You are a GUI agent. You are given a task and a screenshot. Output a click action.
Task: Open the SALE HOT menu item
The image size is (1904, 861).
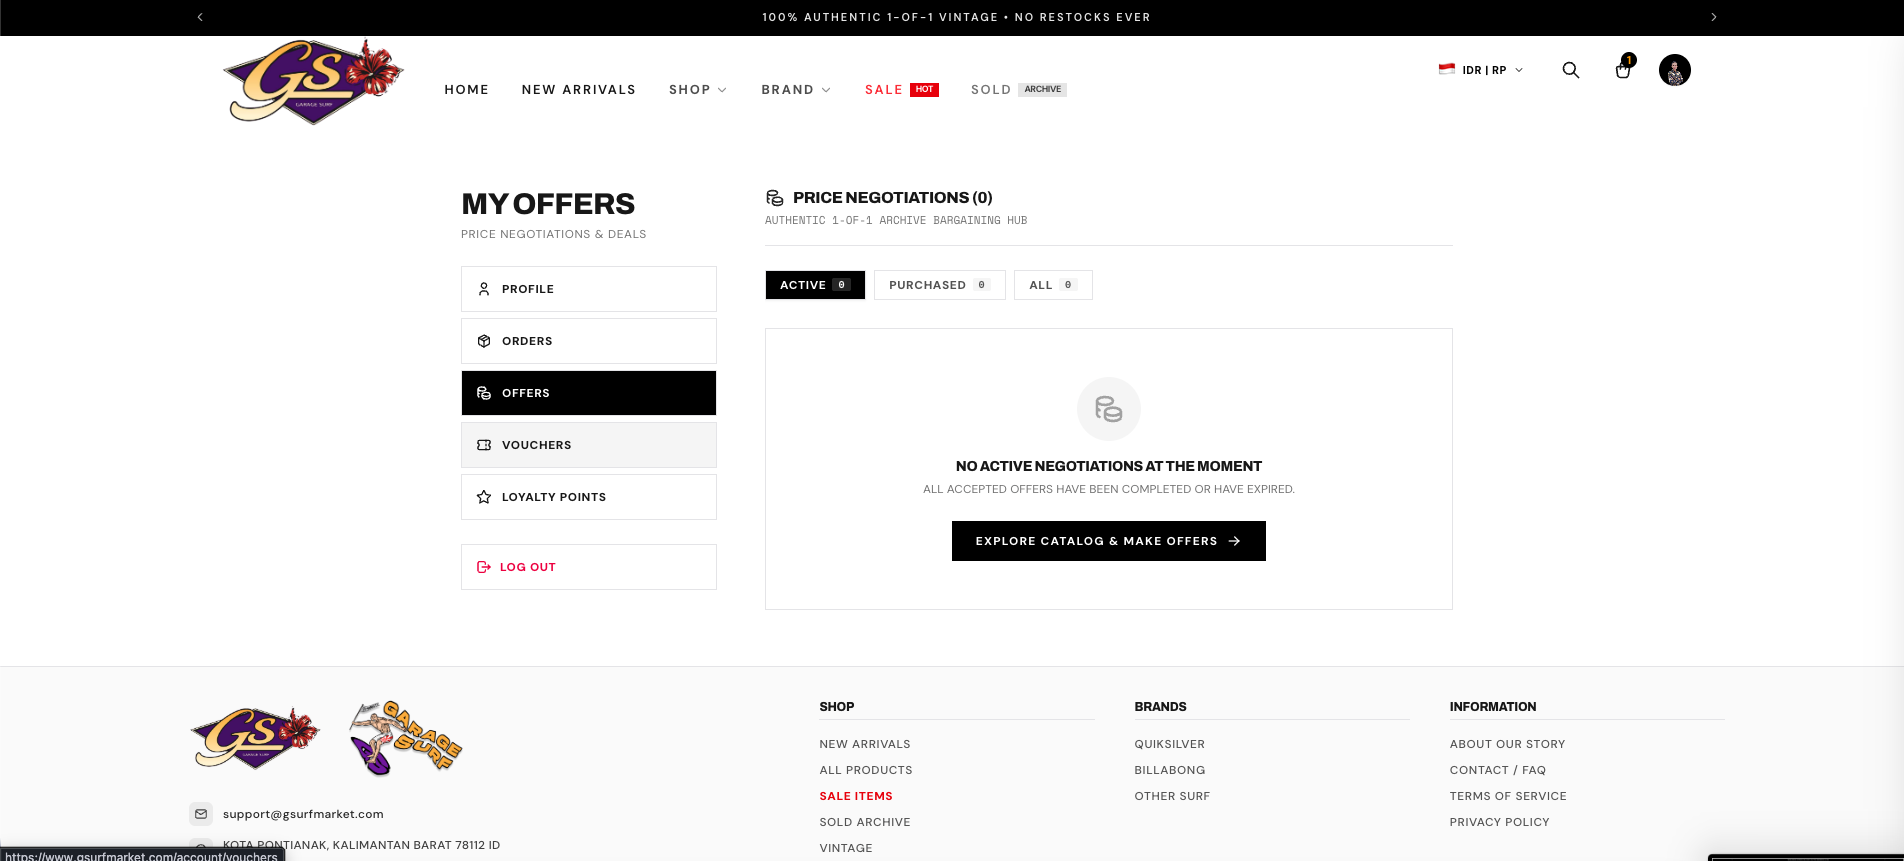click(902, 90)
